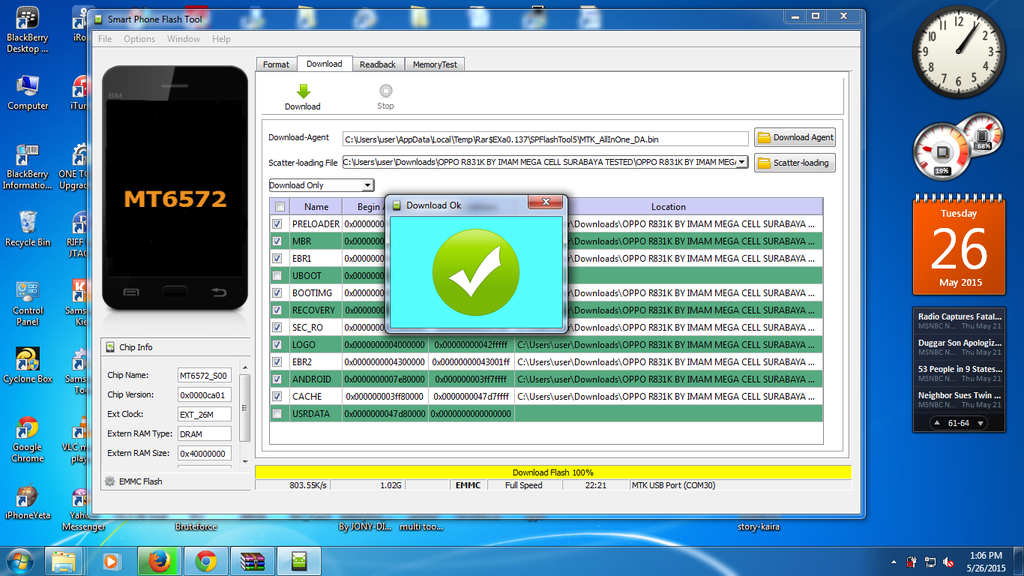Tick the USRDATA partition checkbox
The image size is (1024, 576).
[277, 414]
